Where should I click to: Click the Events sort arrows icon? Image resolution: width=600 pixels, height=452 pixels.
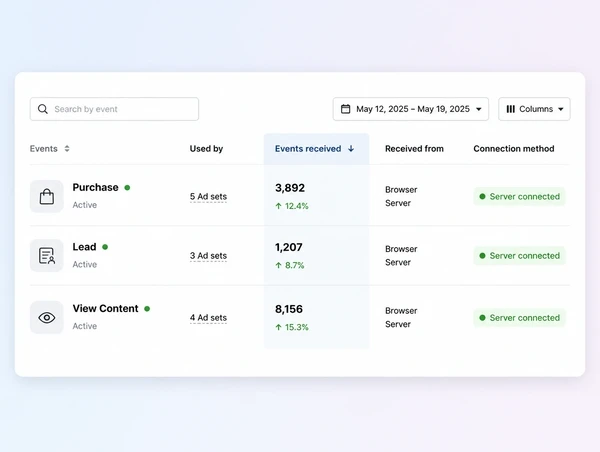click(67, 148)
